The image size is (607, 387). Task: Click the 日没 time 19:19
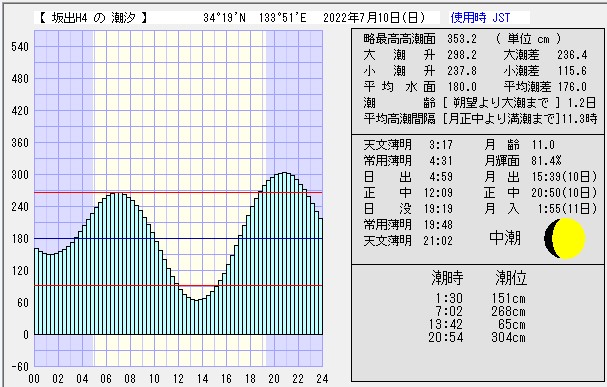pyautogui.click(x=438, y=209)
